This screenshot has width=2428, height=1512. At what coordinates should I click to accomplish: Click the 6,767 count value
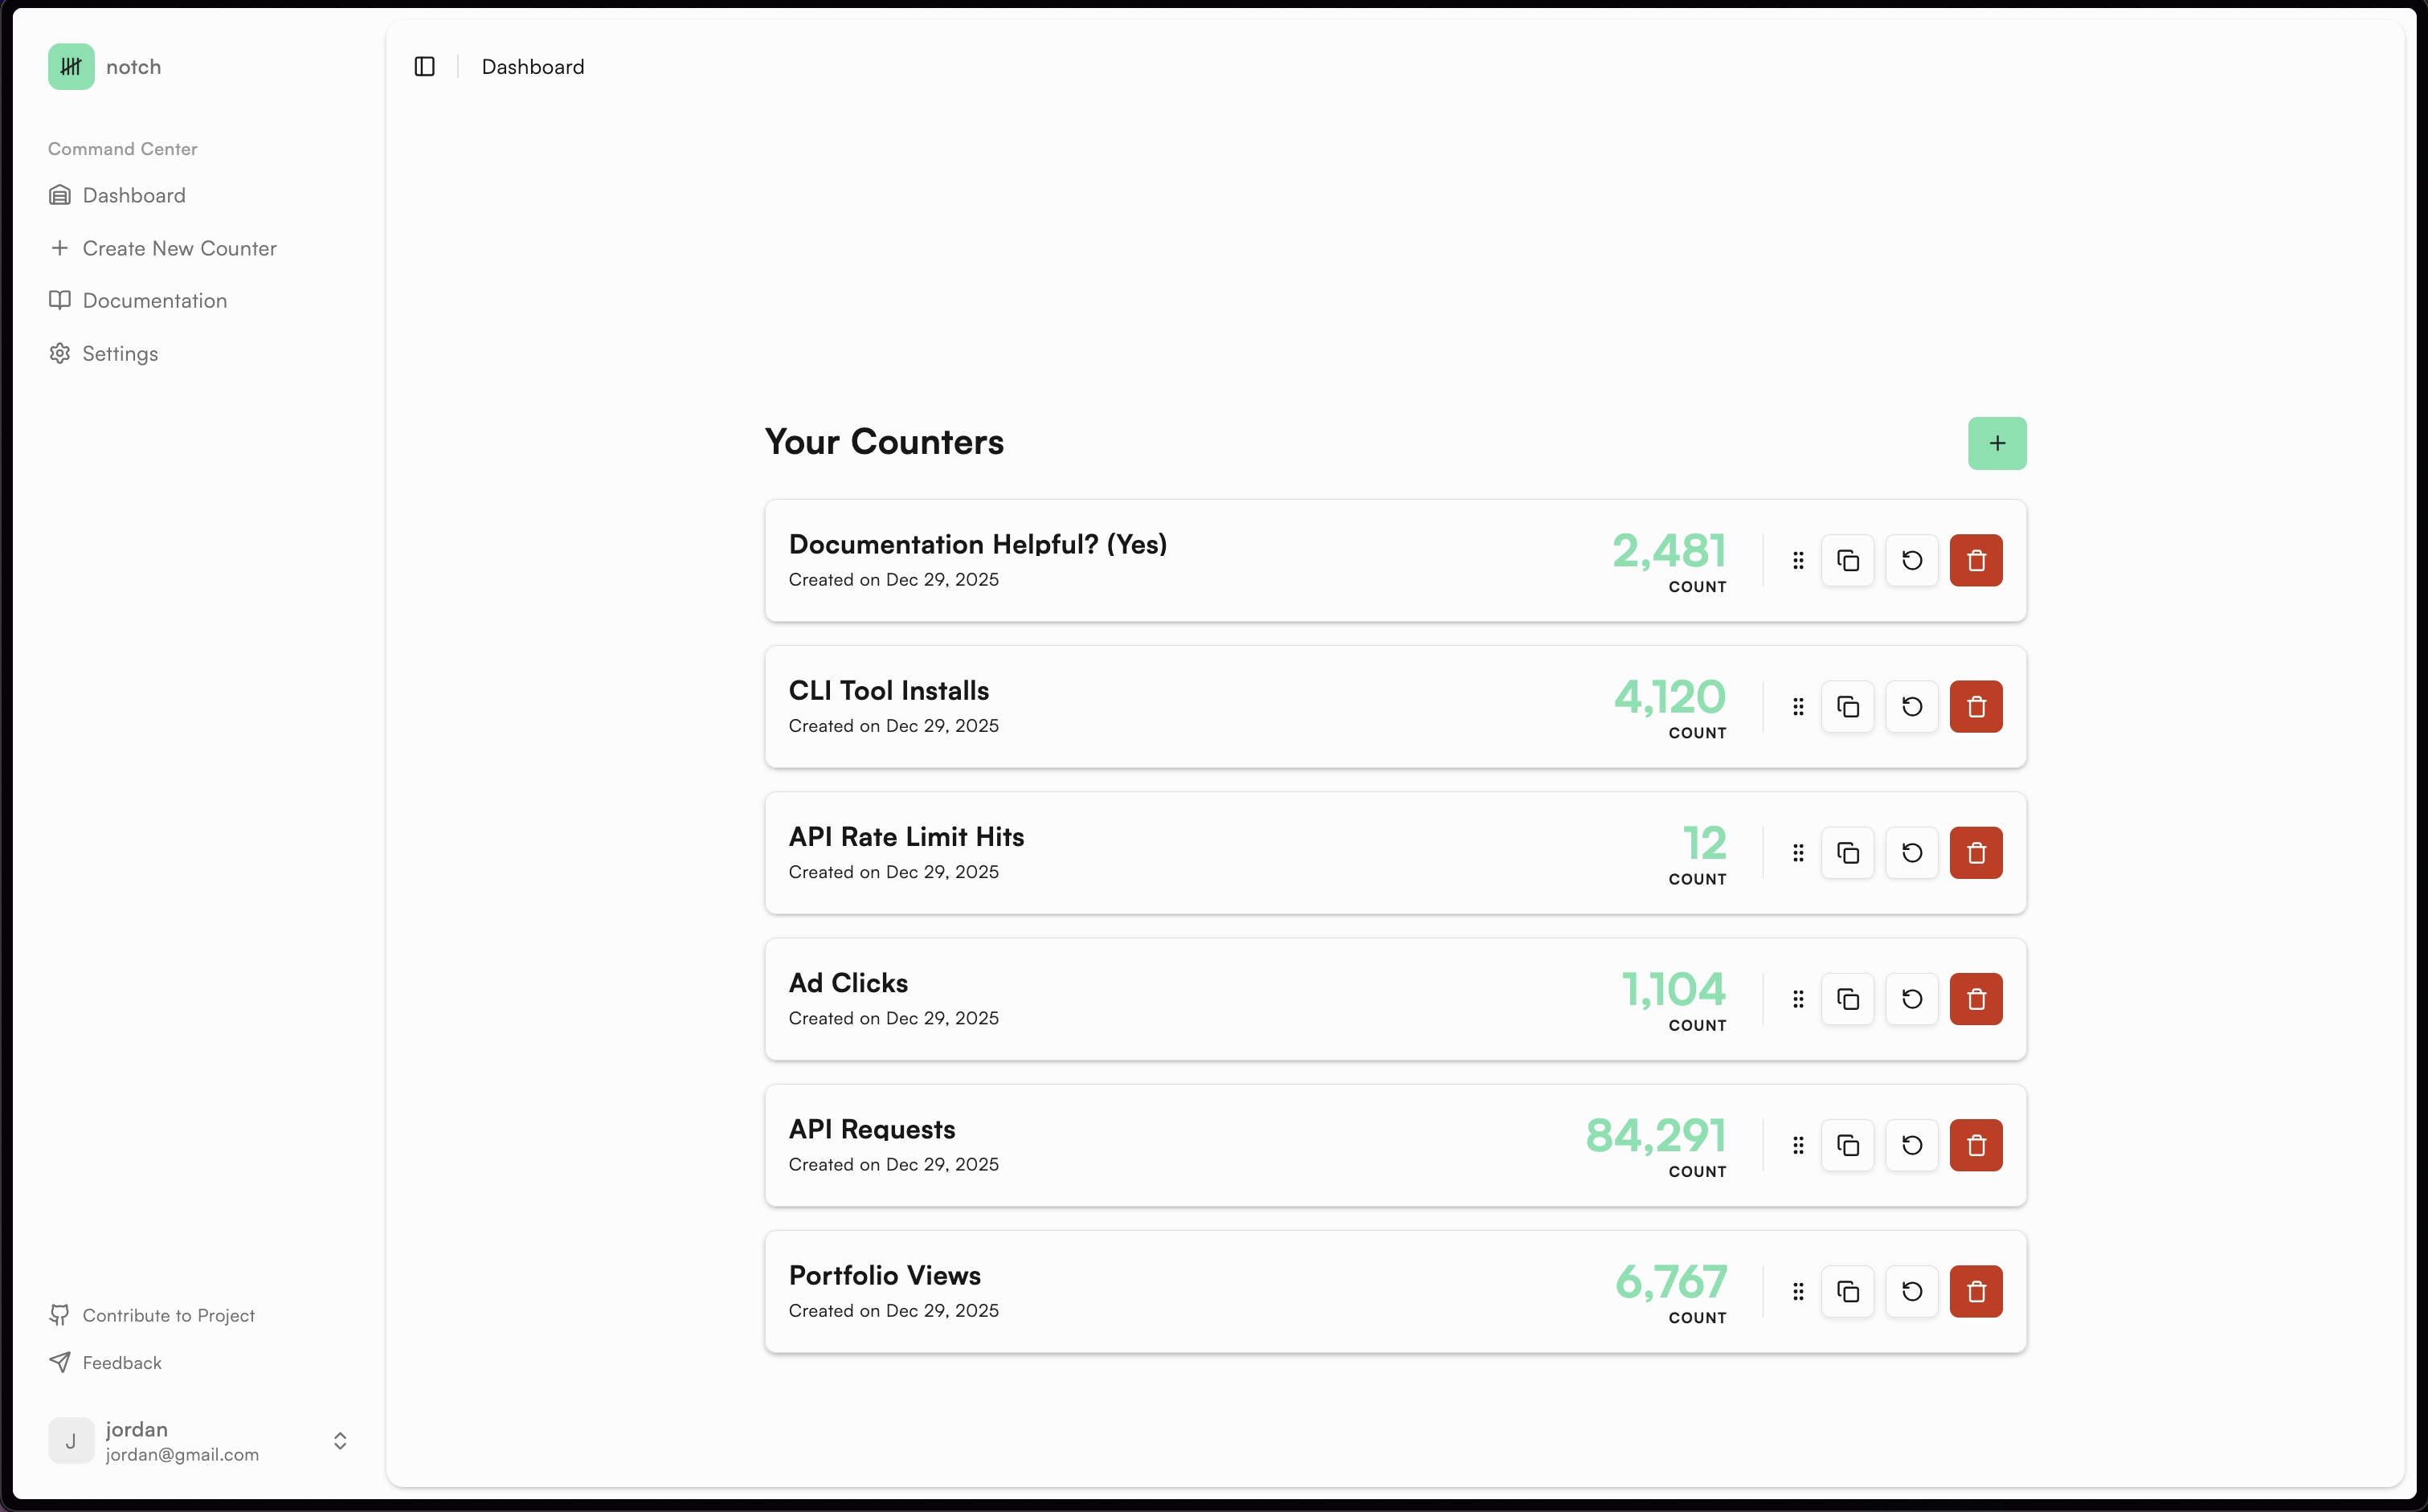[1671, 1281]
